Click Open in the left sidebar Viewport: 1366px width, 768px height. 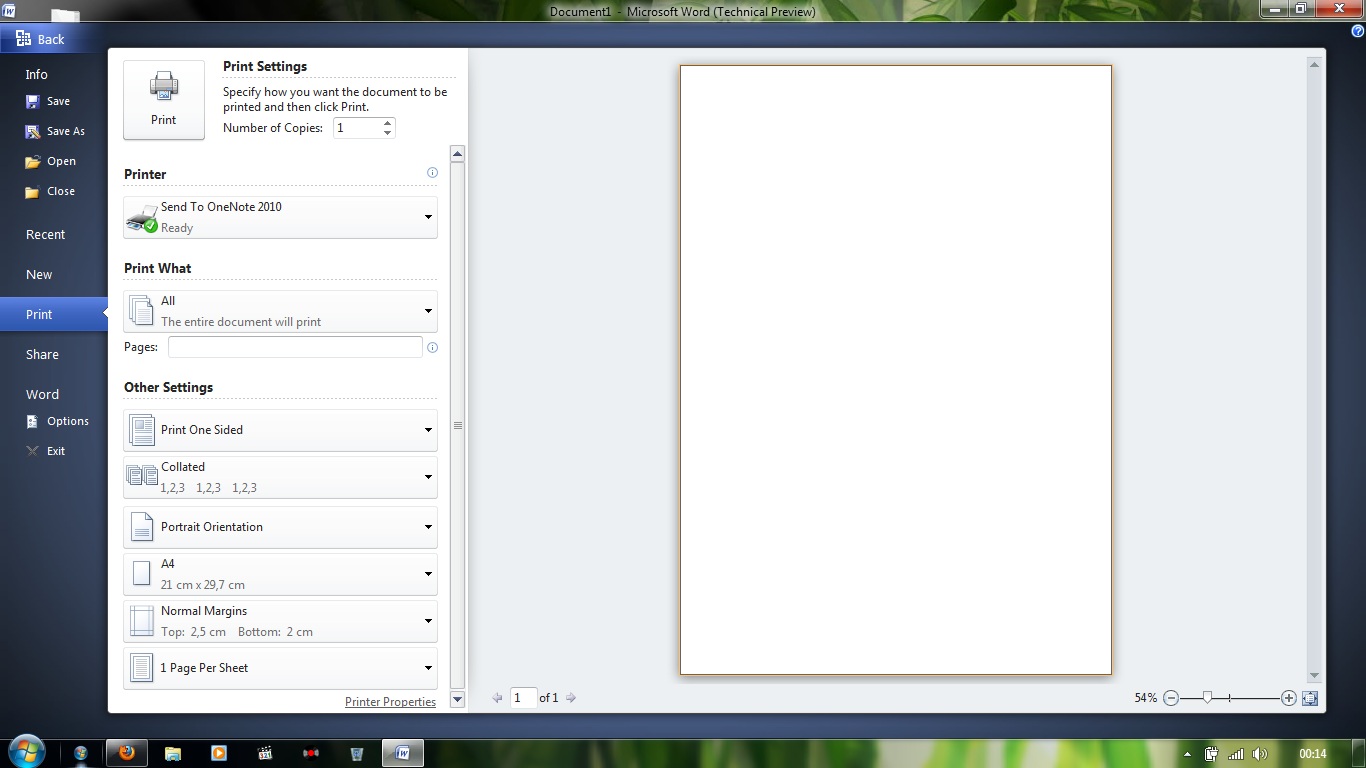[x=50, y=161]
